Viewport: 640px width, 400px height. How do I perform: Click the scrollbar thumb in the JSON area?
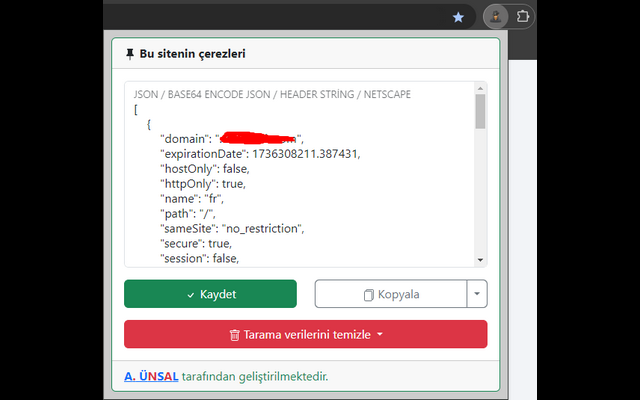click(x=480, y=111)
